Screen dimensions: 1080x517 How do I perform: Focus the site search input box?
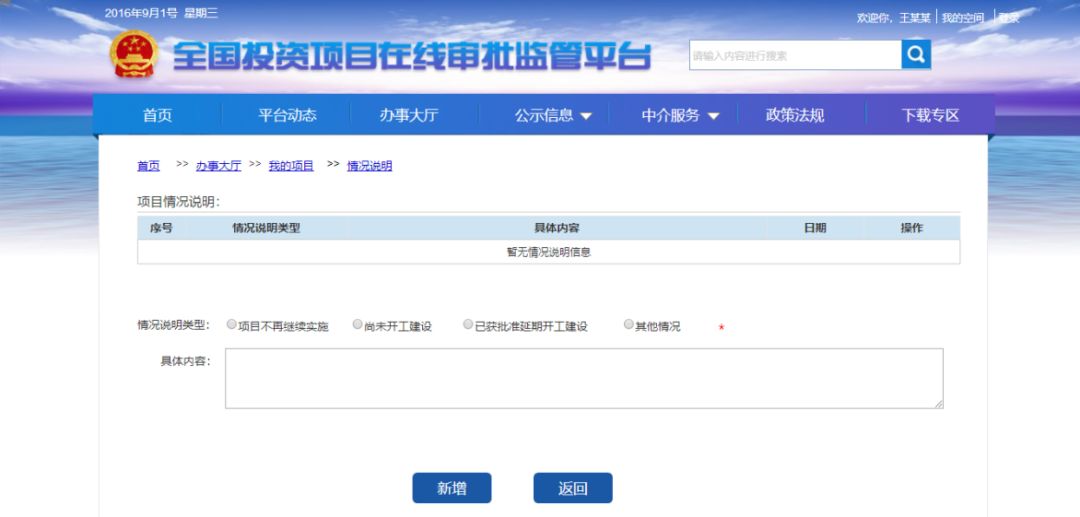tap(794, 56)
